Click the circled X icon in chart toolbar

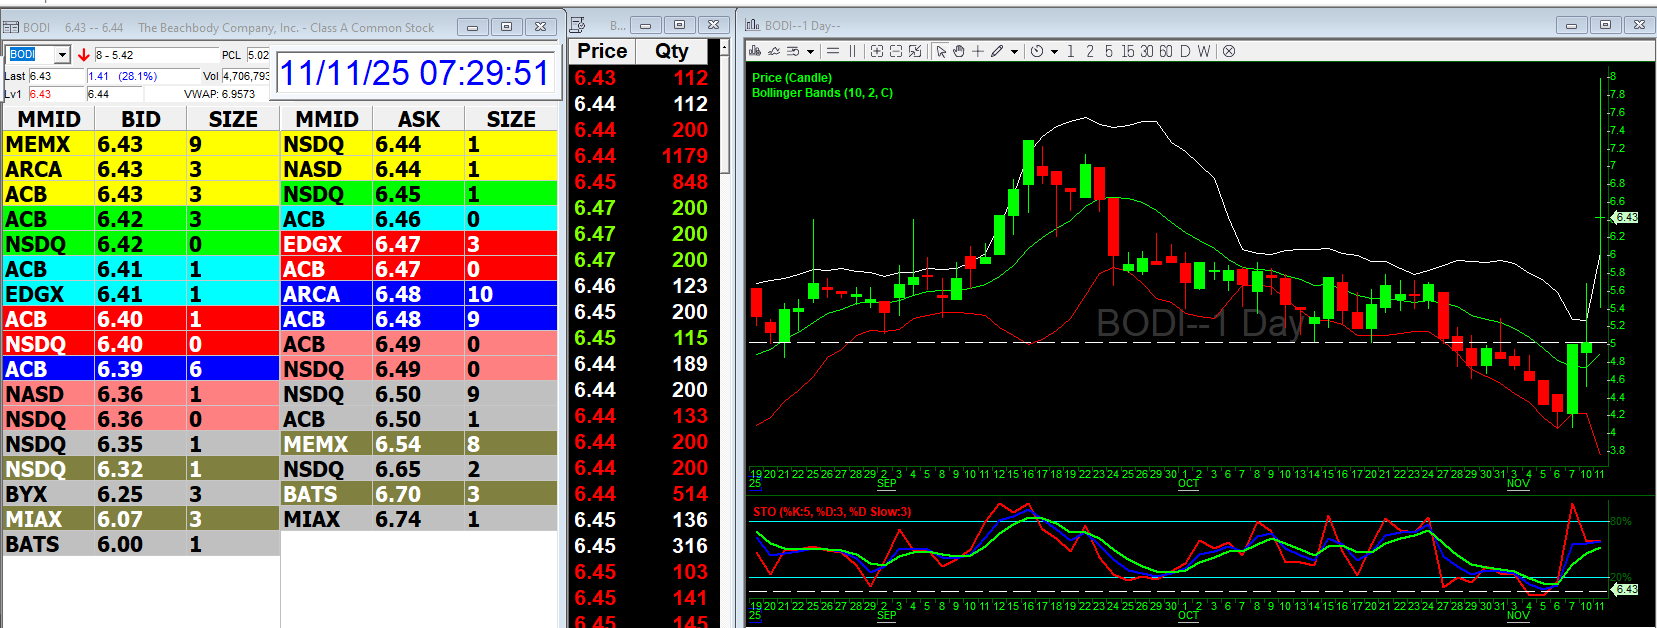(x=1229, y=51)
